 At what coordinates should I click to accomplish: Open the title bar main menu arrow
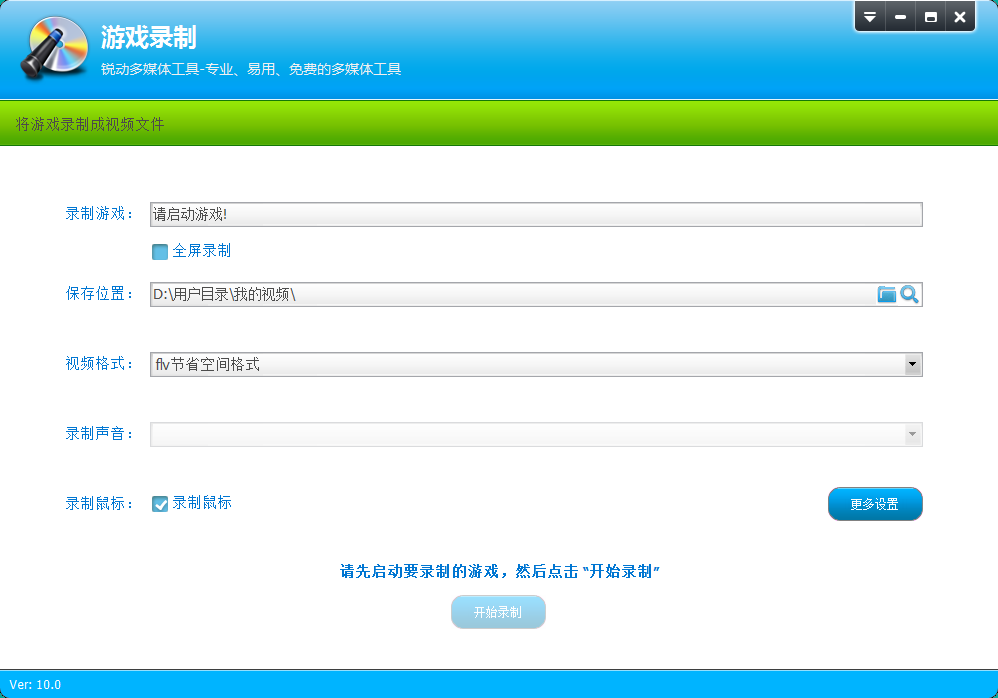[870, 17]
